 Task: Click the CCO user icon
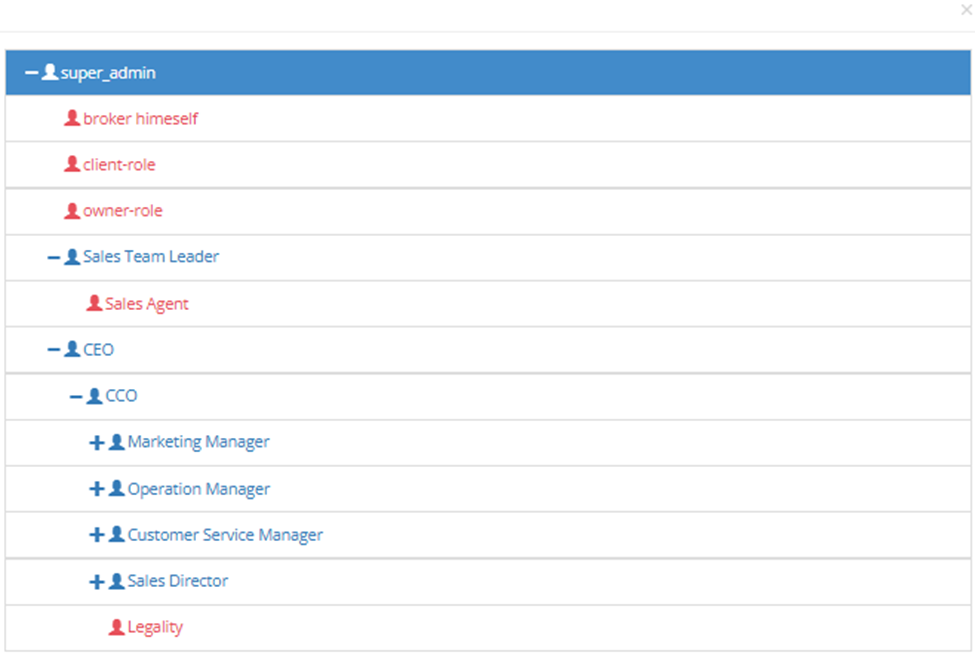pyautogui.click(x=94, y=396)
